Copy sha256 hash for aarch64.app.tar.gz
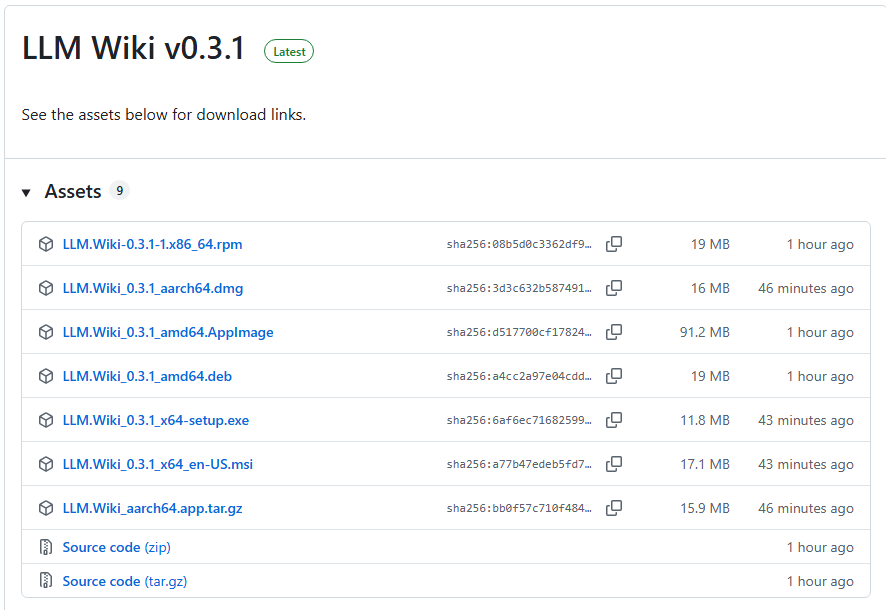The height and width of the screenshot is (610, 886). (614, 508)
